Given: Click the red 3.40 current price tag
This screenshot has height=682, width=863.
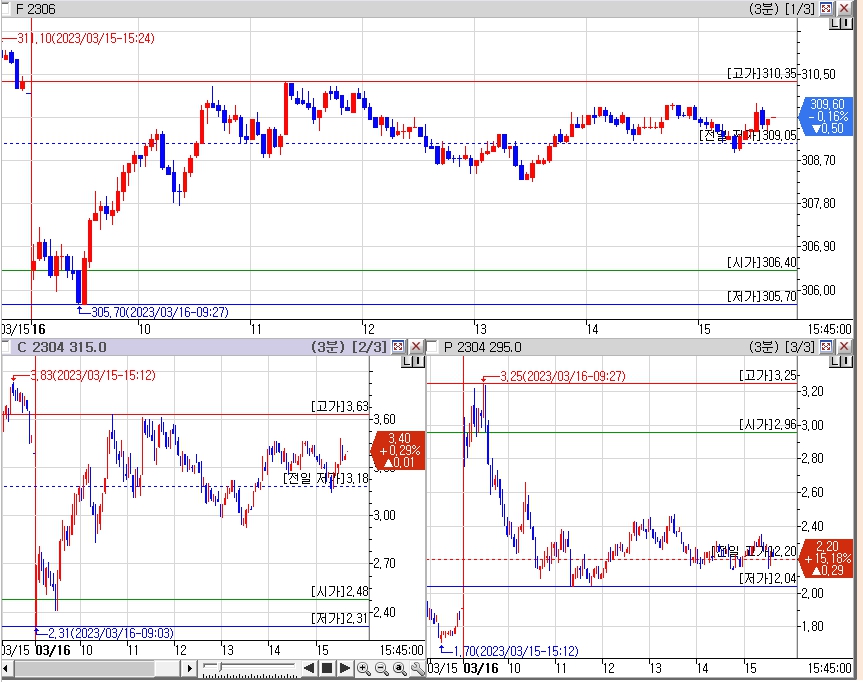Looking at the screenshot, I should (x=399, y=450).
